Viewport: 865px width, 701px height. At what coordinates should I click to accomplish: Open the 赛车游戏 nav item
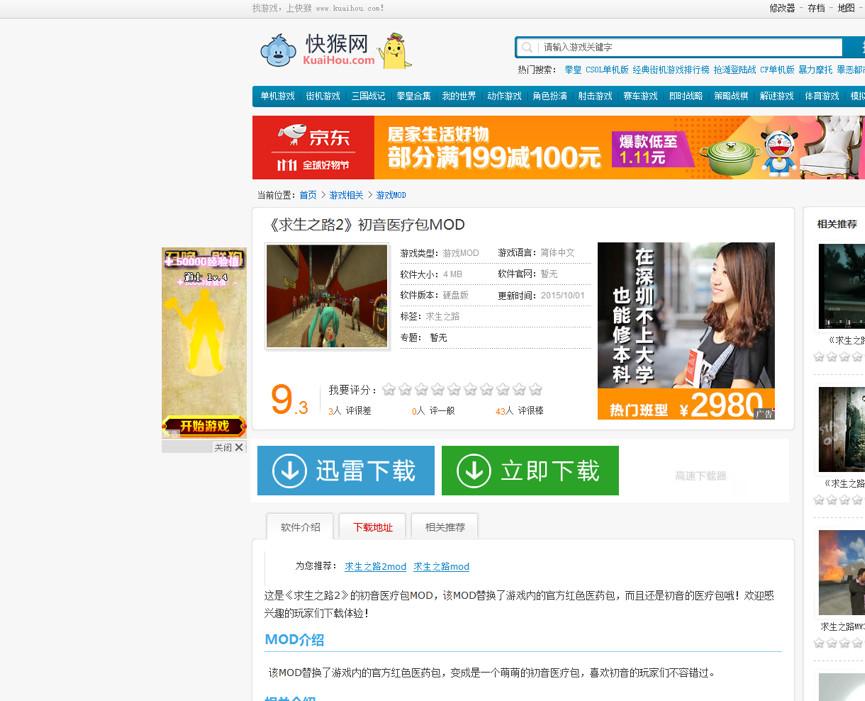pos(640,96)
